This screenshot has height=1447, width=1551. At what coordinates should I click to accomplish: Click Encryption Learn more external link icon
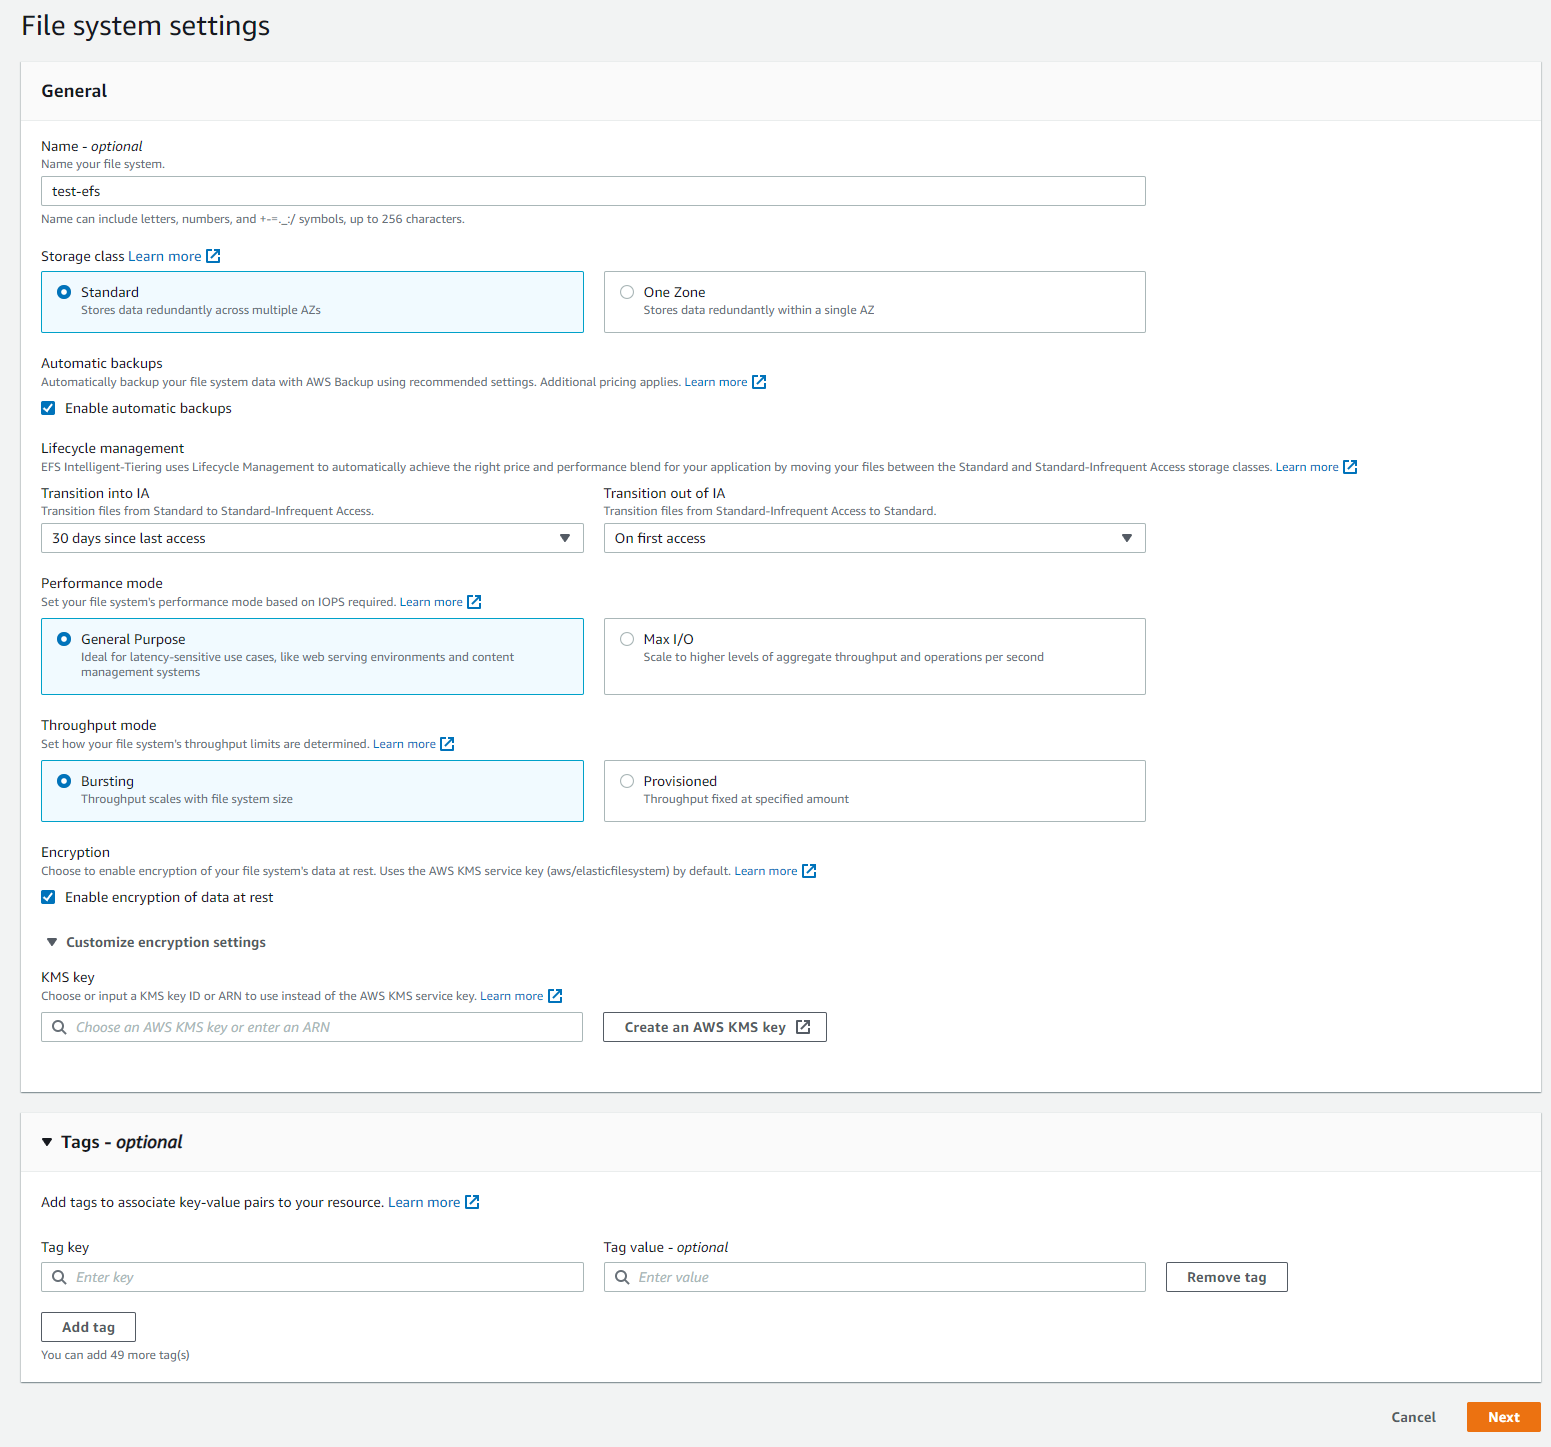[809, 870]
